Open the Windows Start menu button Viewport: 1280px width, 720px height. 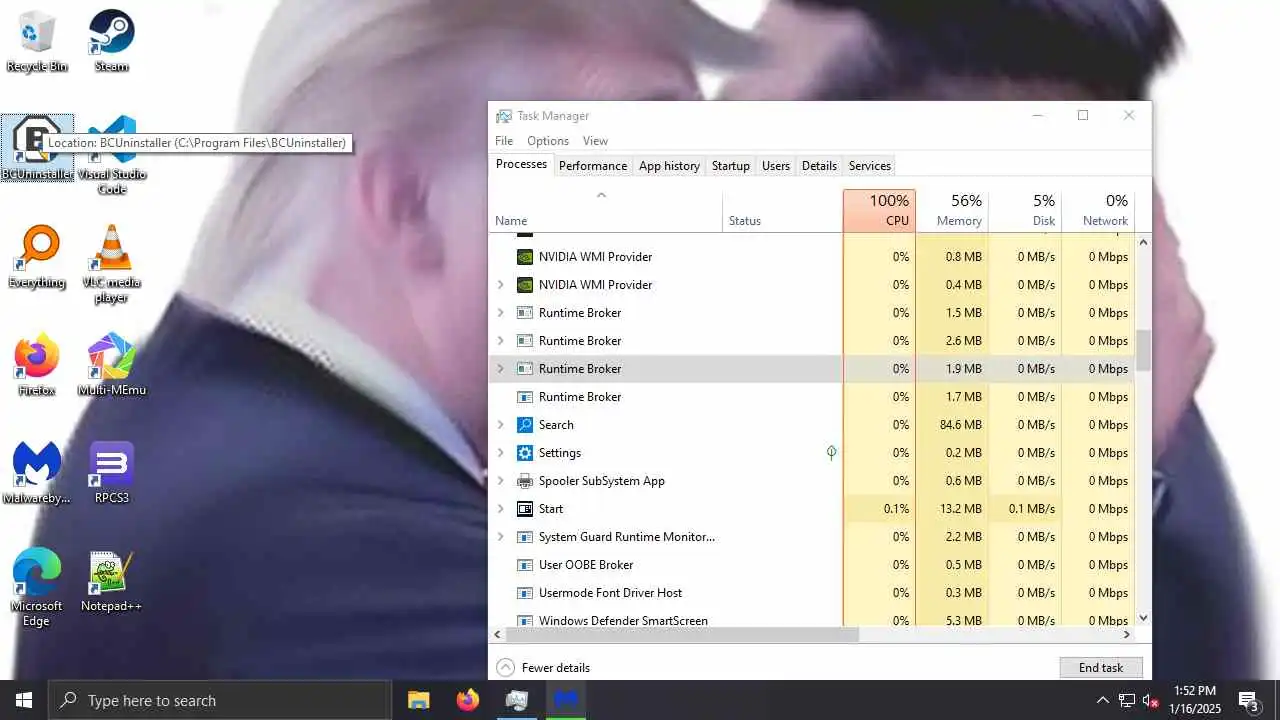pos(24,700)
